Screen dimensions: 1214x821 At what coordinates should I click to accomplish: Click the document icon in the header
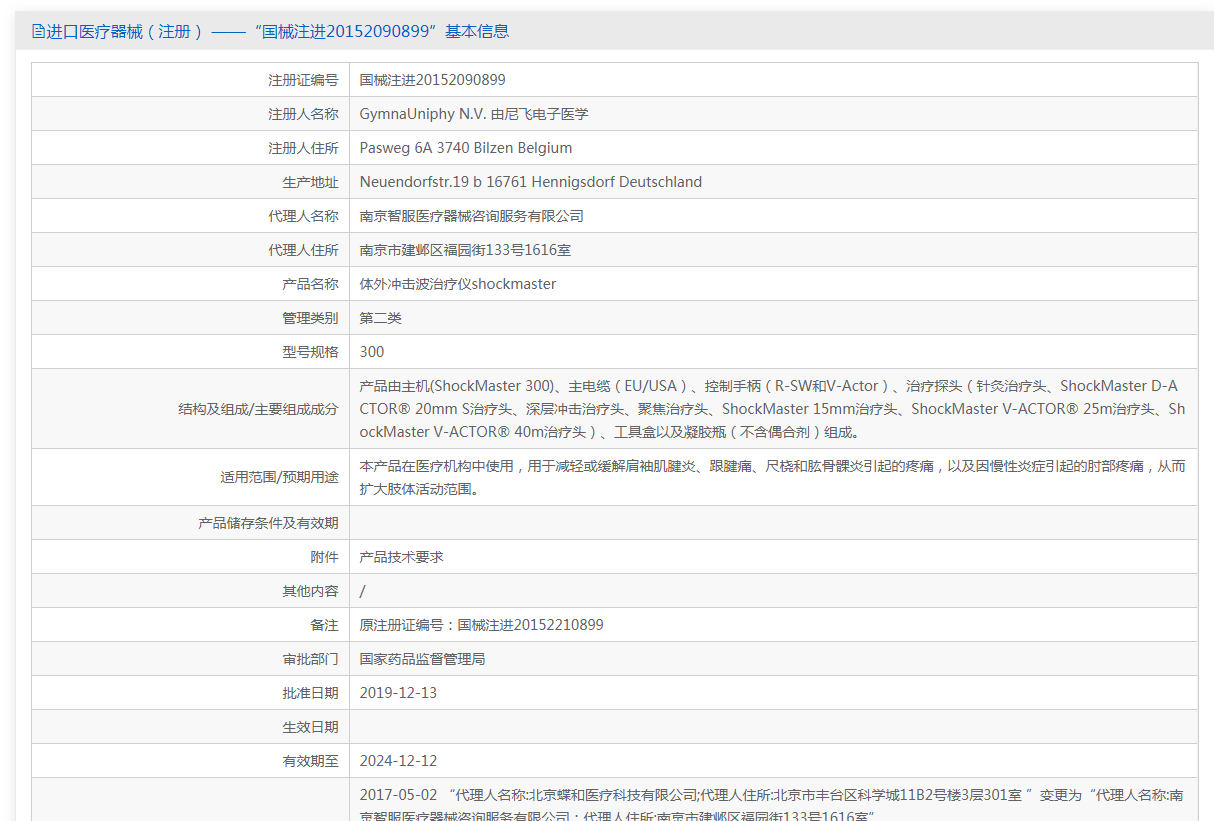pos(38,31)
